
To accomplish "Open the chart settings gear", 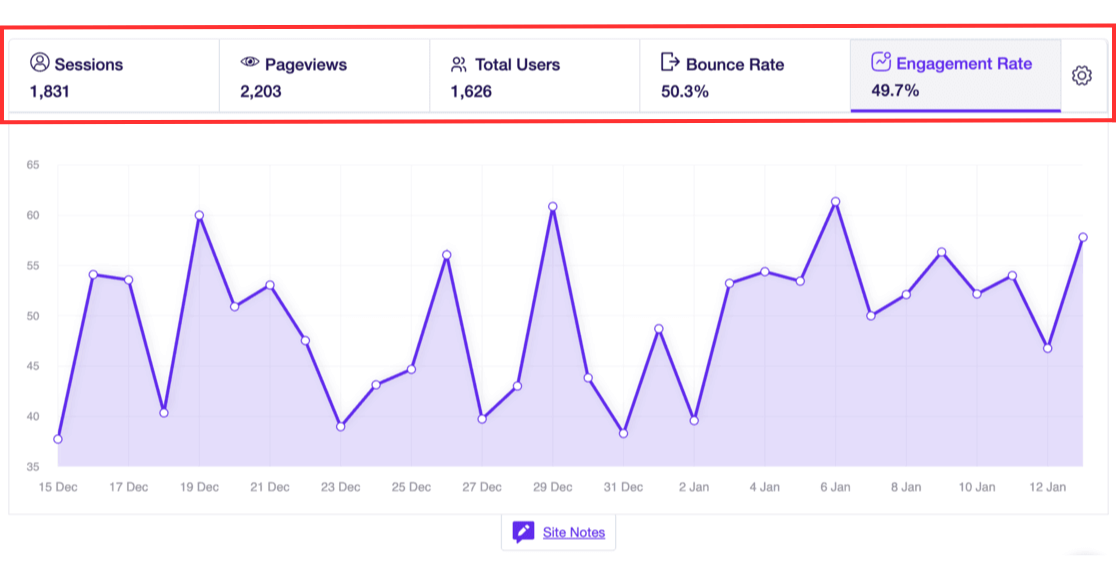I will 1082,75.
